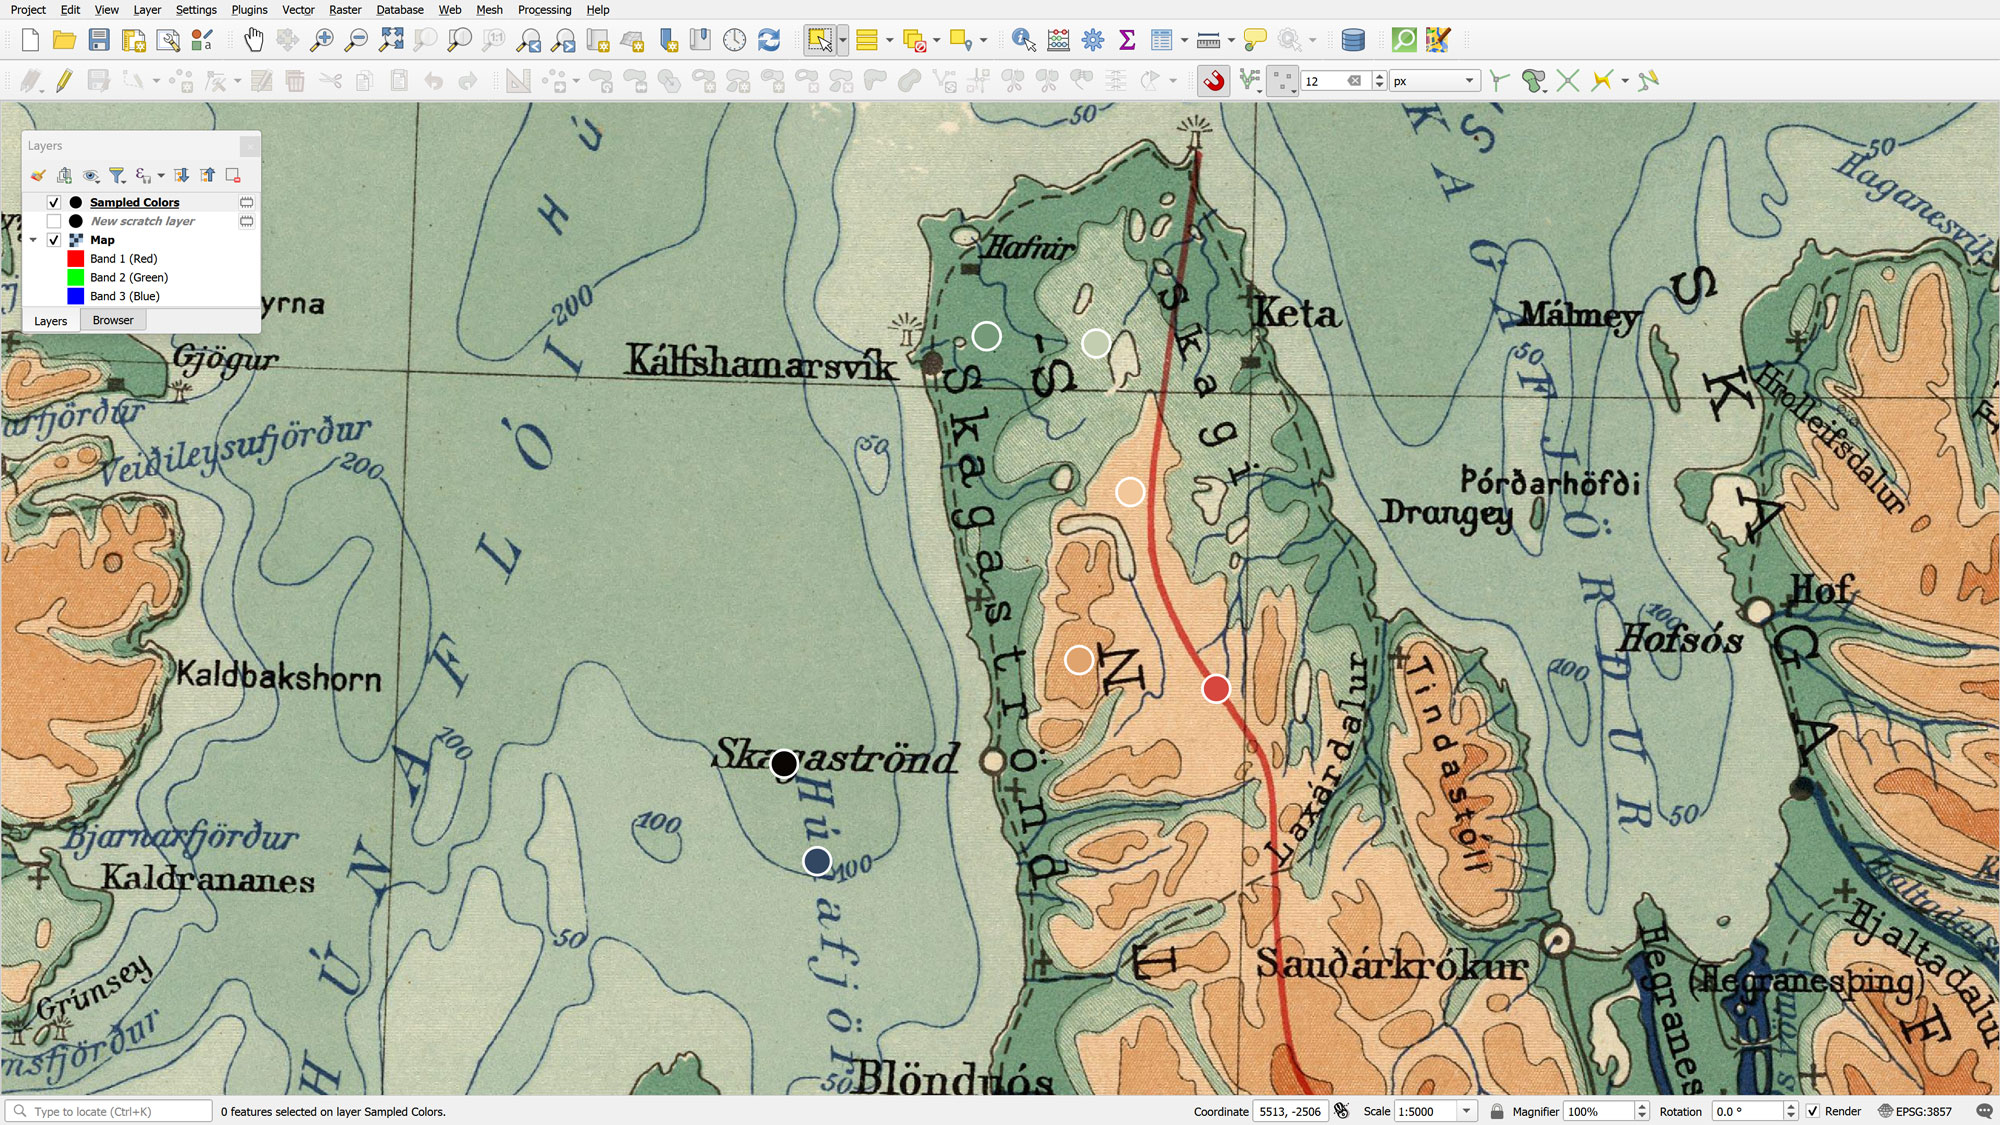
Task: Show the Statistical Summary sigma icon
Action: [x=1127, y=40]
